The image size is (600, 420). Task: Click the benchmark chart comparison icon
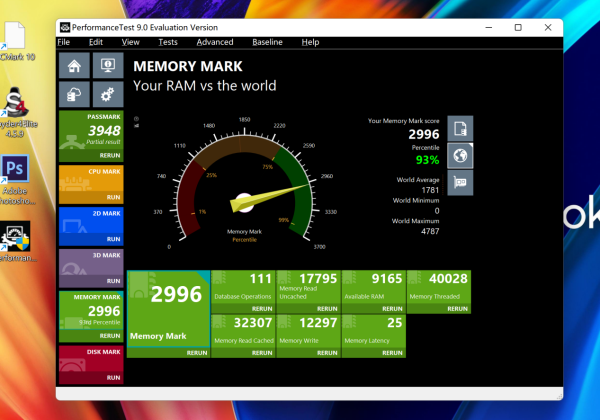[460, 183]
